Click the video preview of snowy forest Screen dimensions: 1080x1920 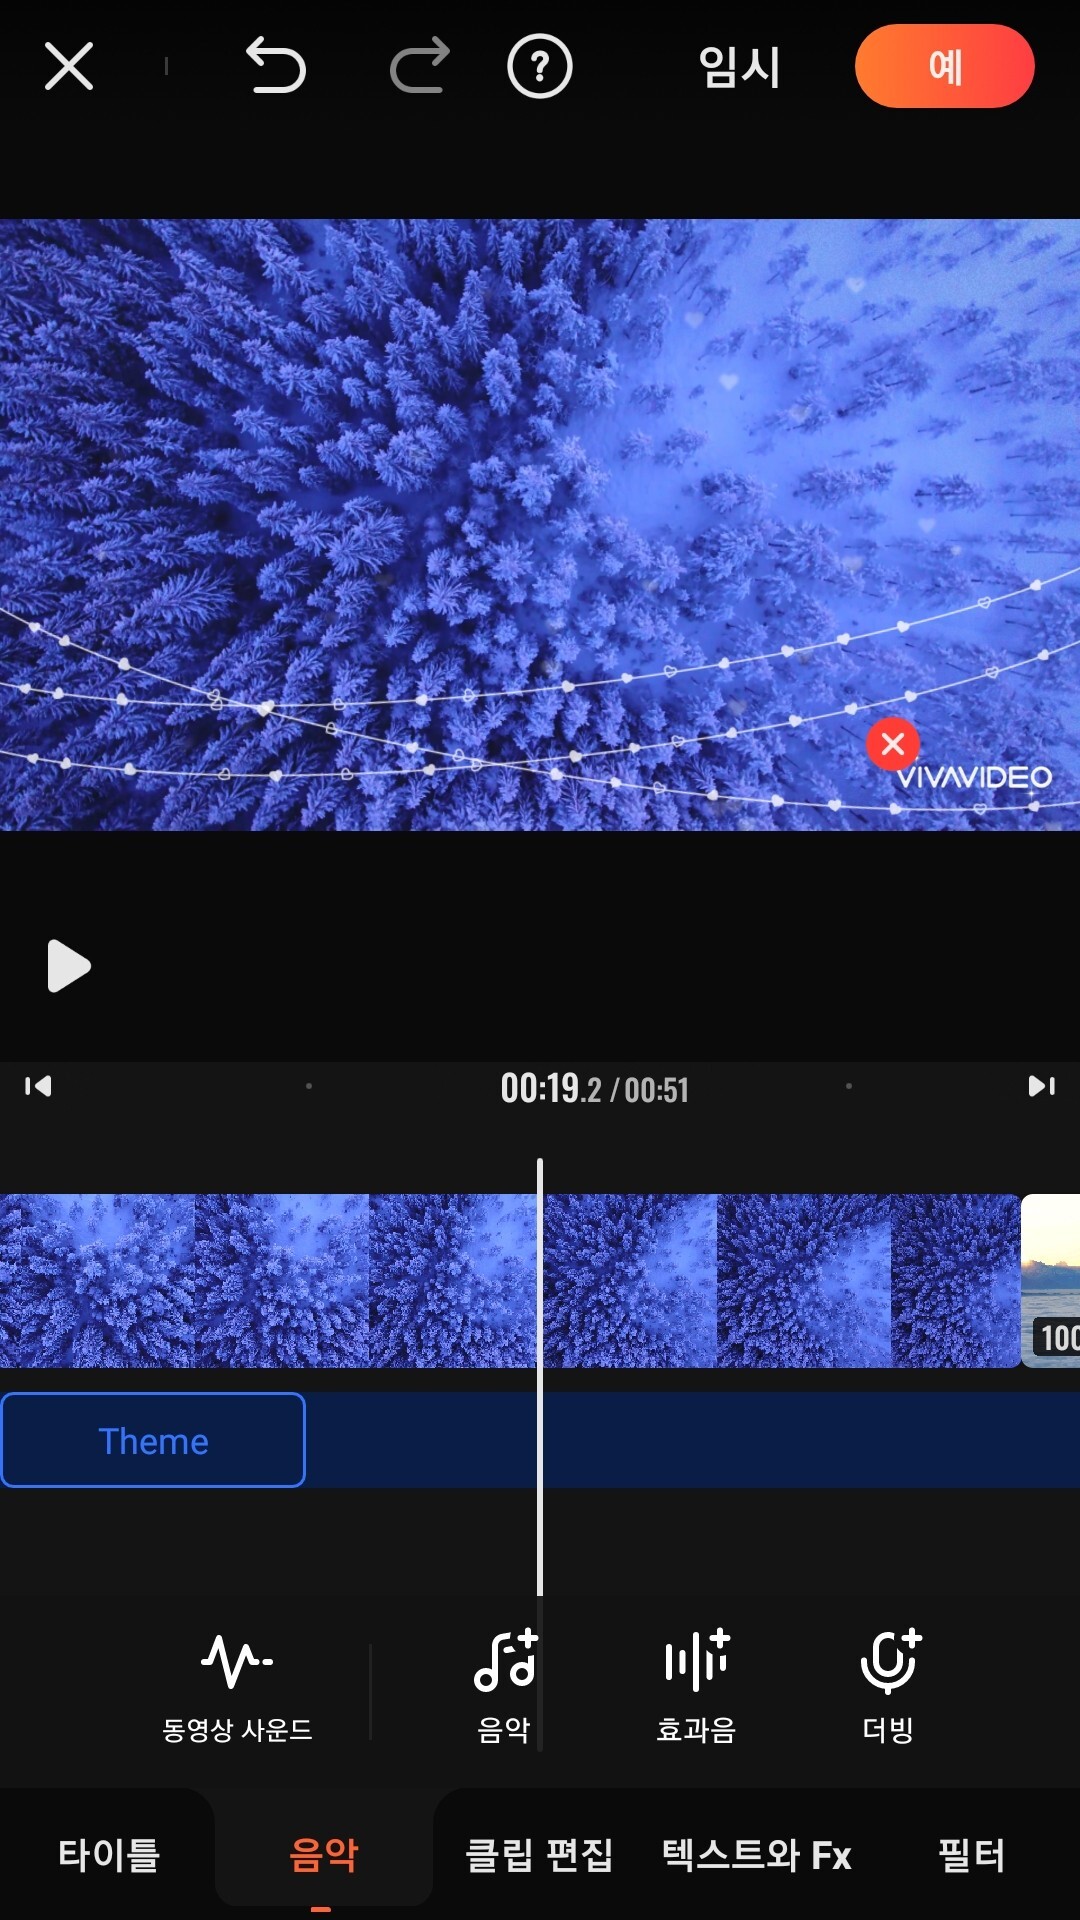(540, 525)
